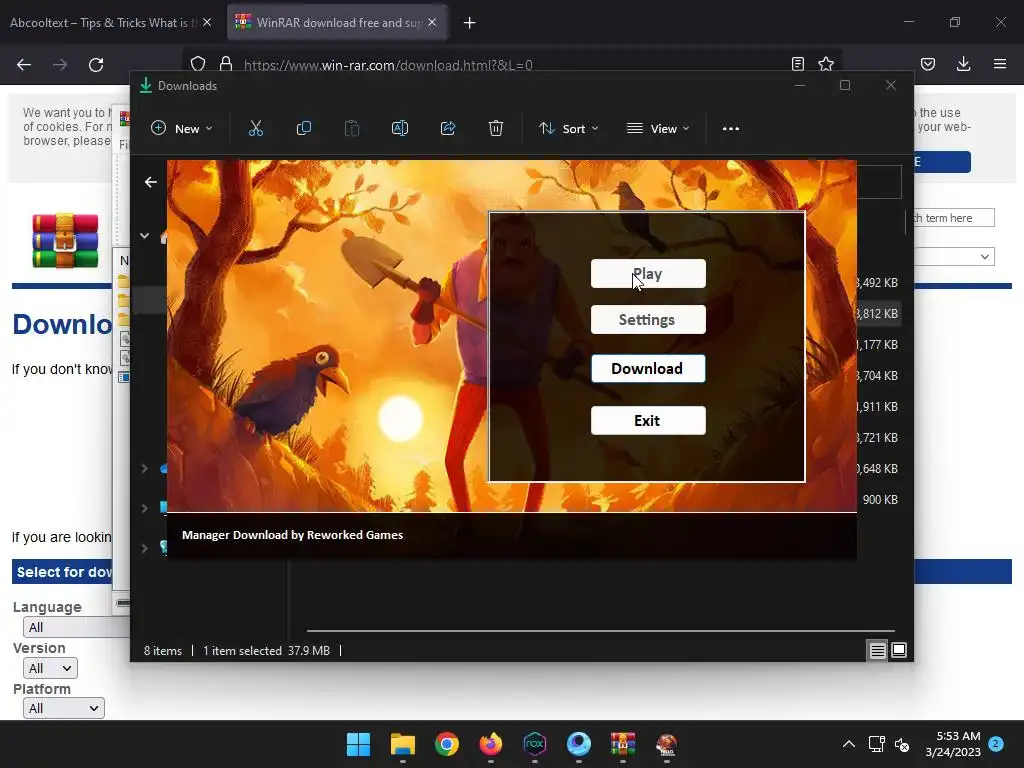Click the Share icon in Explorer toolbar

coord(448,129)
